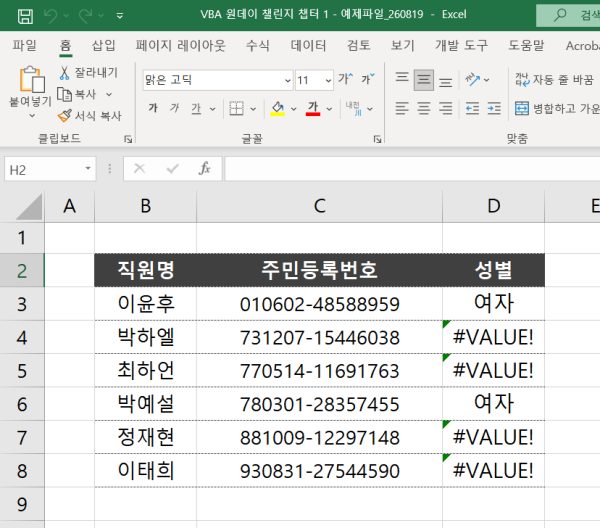The width and height of the screenshot is (600, 528).
Task: Open the 도움말 tab
Action: tap(526, 46)
